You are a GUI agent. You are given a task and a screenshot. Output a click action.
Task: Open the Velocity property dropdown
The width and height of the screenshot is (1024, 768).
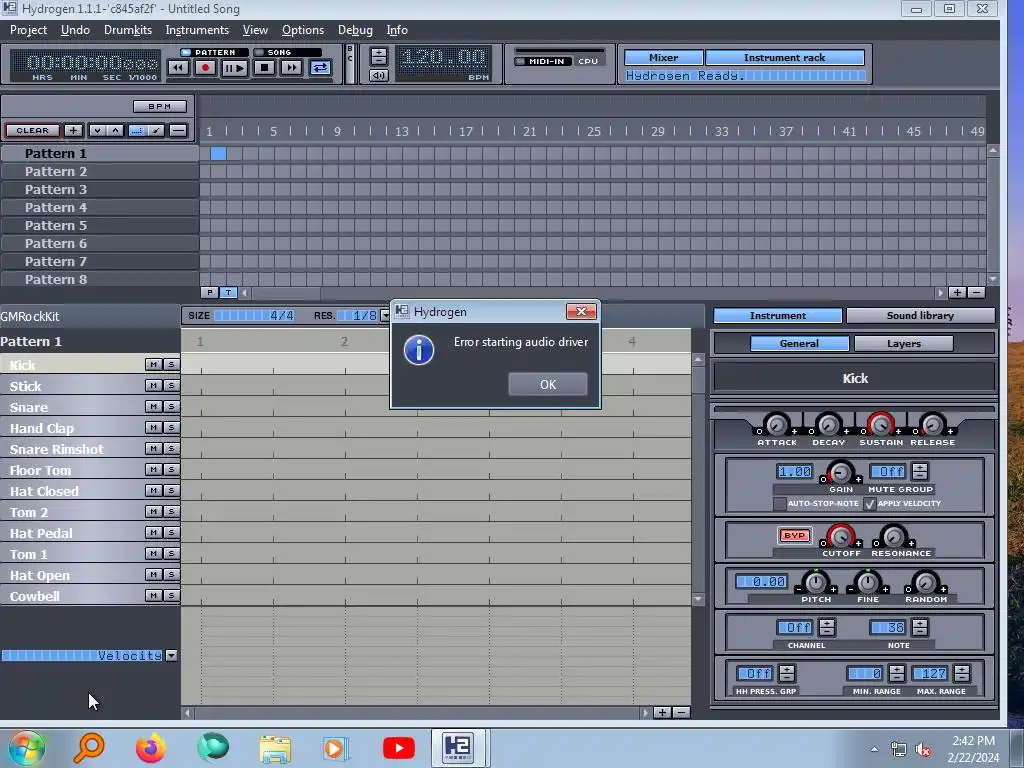point(171,655)
